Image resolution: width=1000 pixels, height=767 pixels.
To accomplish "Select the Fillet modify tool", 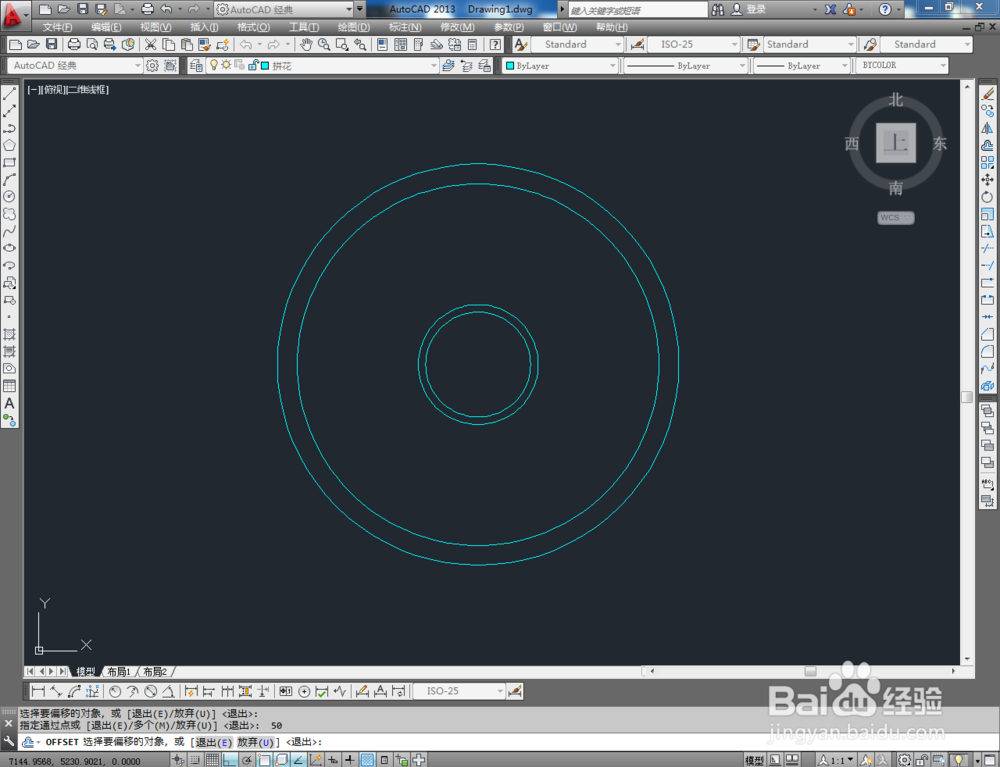I will [x=988, y=351].
